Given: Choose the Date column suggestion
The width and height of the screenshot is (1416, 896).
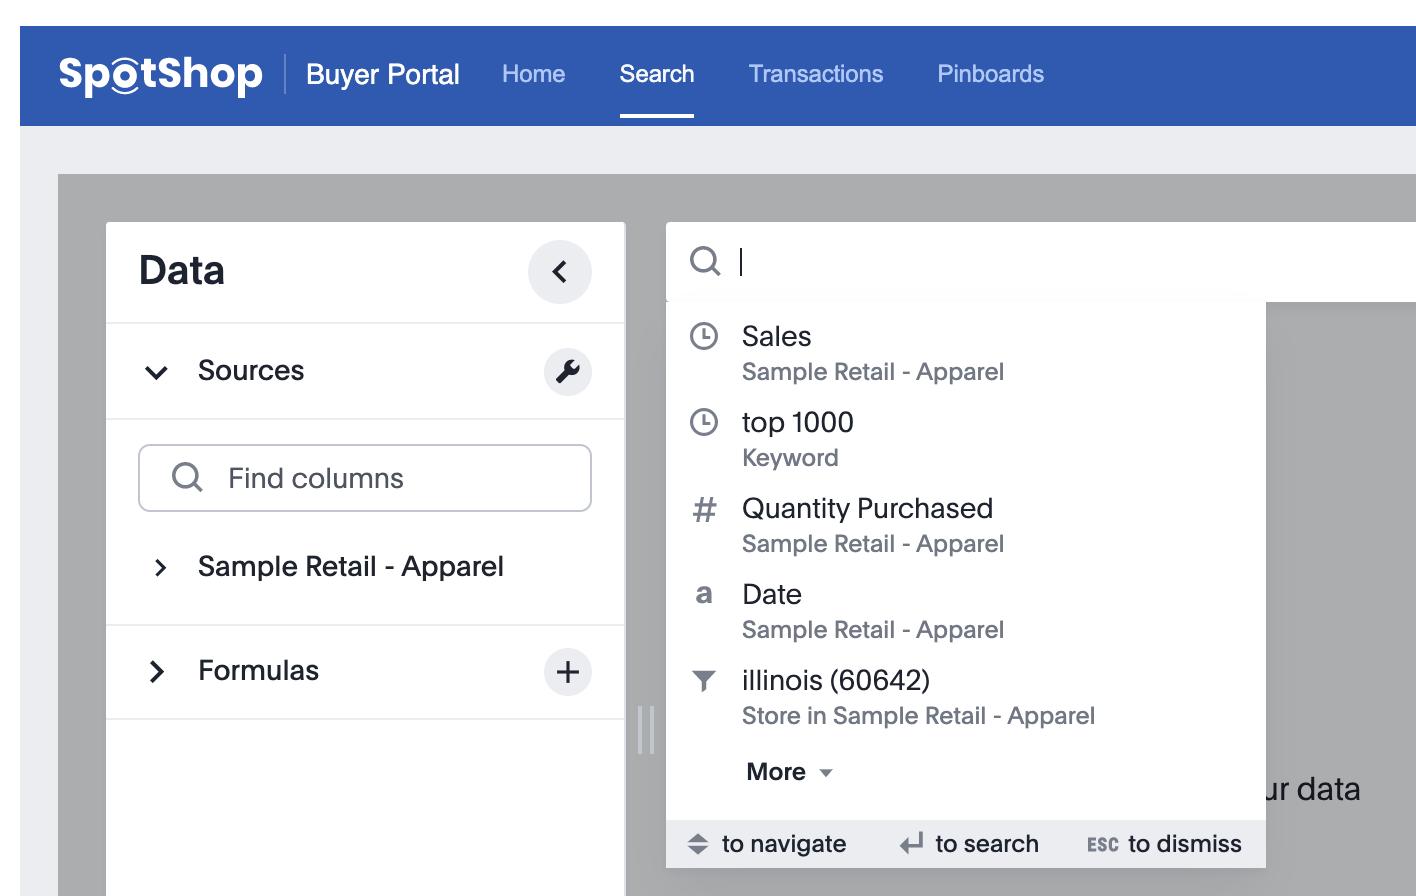Looking at the screenshot, I should pyautogui.click(x=772, y=595).
